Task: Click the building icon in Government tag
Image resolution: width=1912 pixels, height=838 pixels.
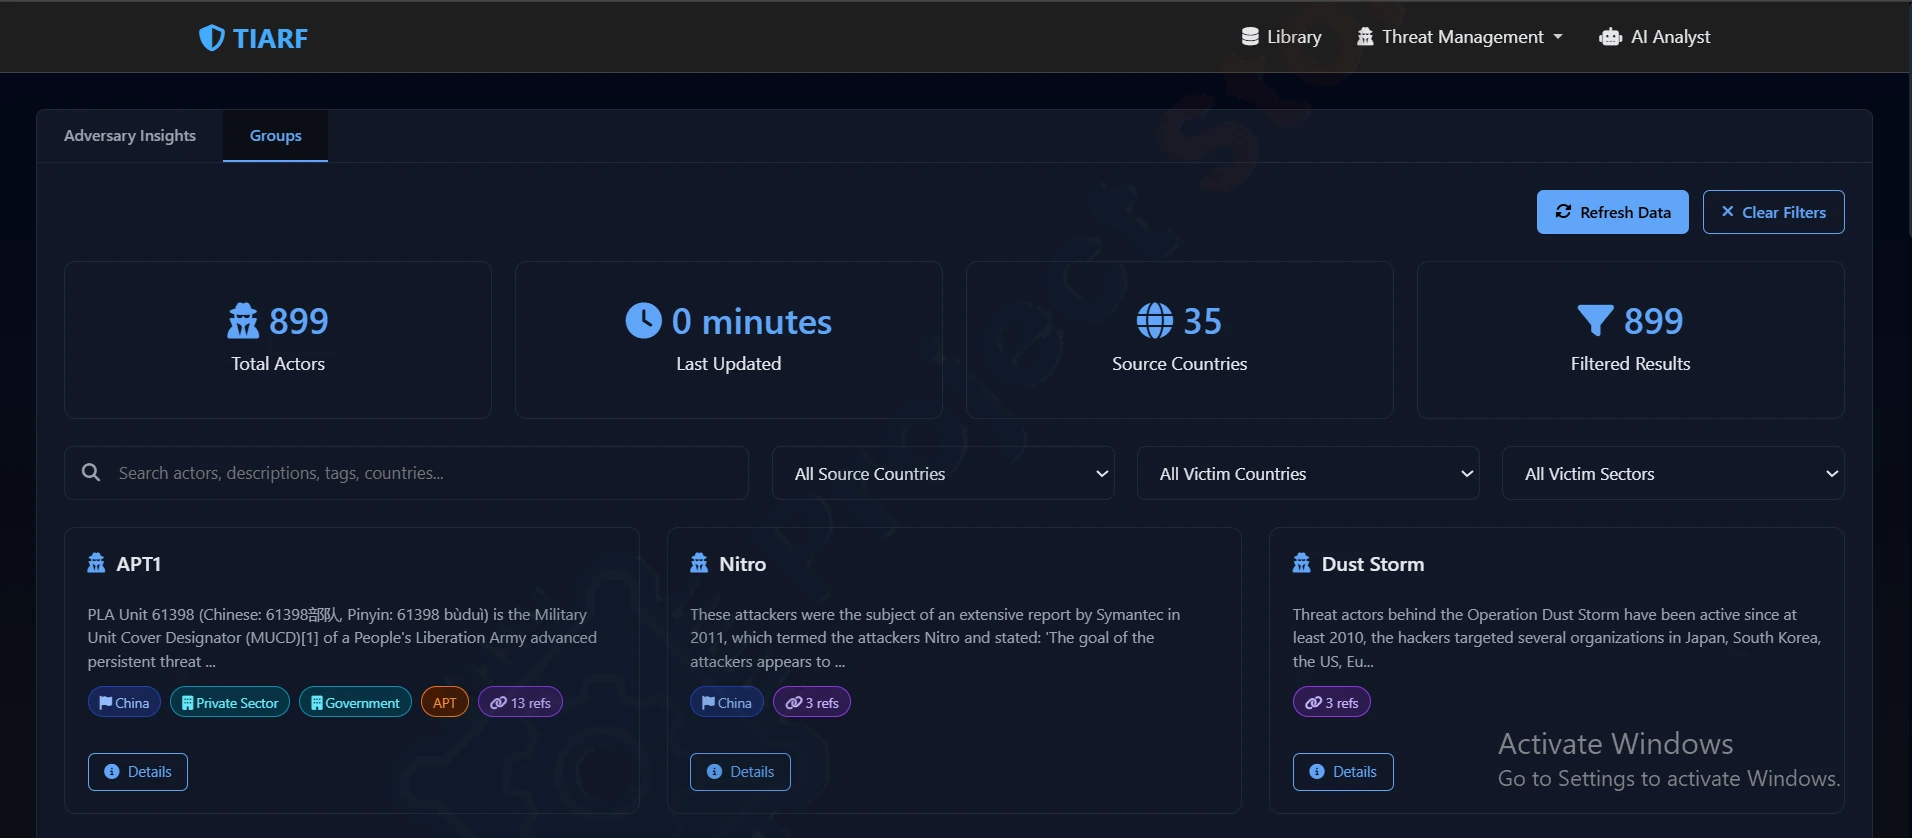Action: point(317,703)
